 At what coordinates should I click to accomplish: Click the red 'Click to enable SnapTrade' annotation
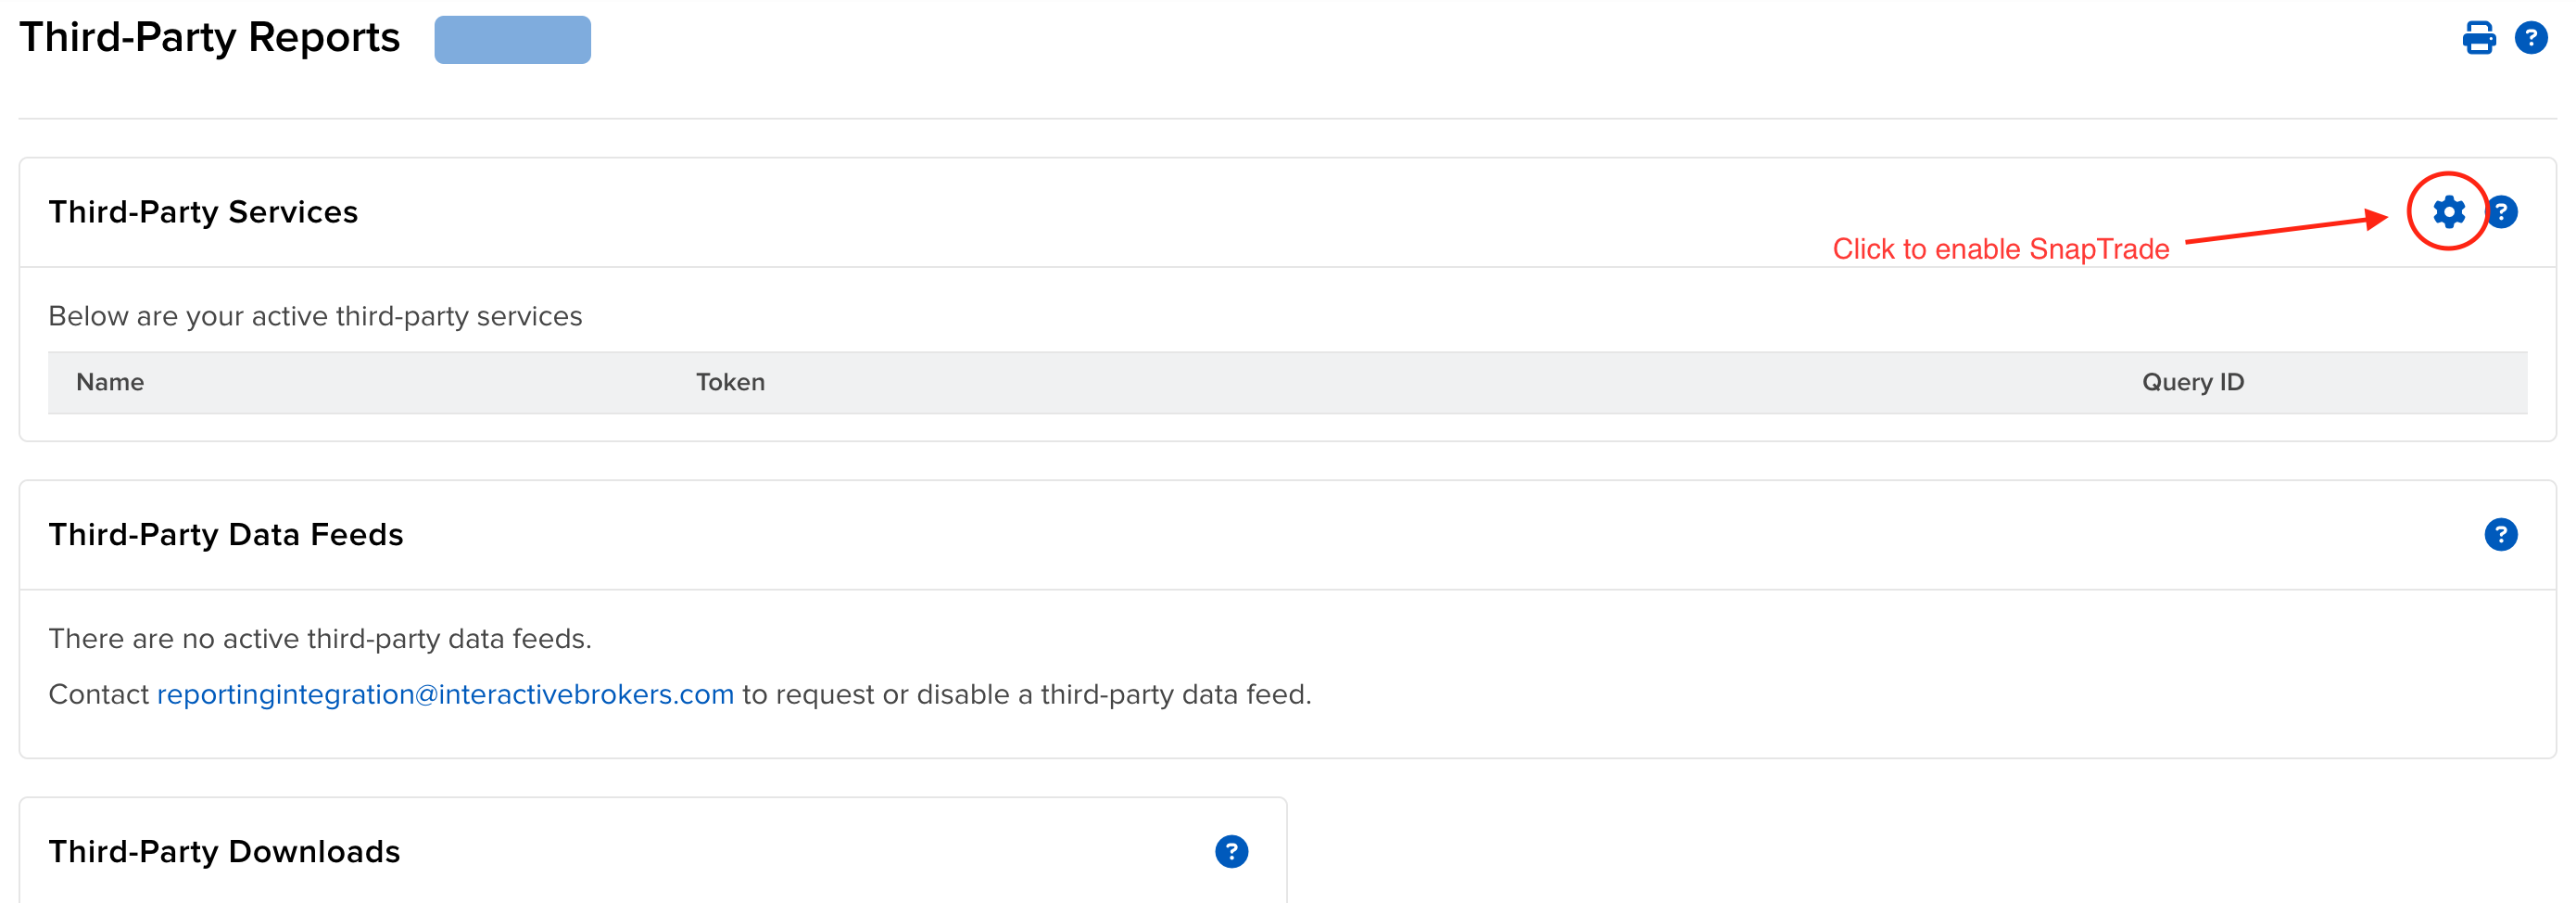coord(2000,248)
